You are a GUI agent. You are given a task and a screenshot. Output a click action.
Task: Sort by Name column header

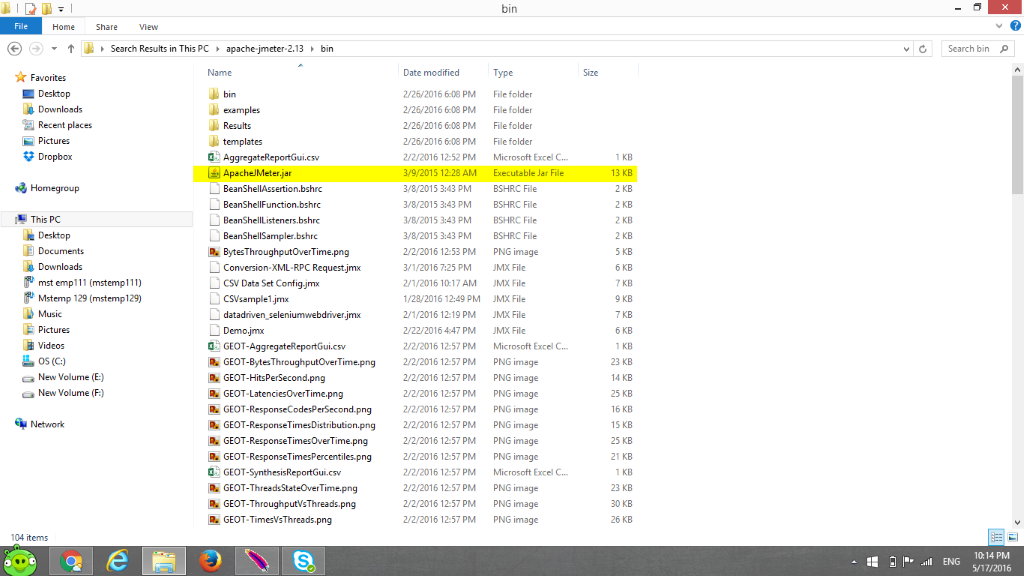coord(219,72)
